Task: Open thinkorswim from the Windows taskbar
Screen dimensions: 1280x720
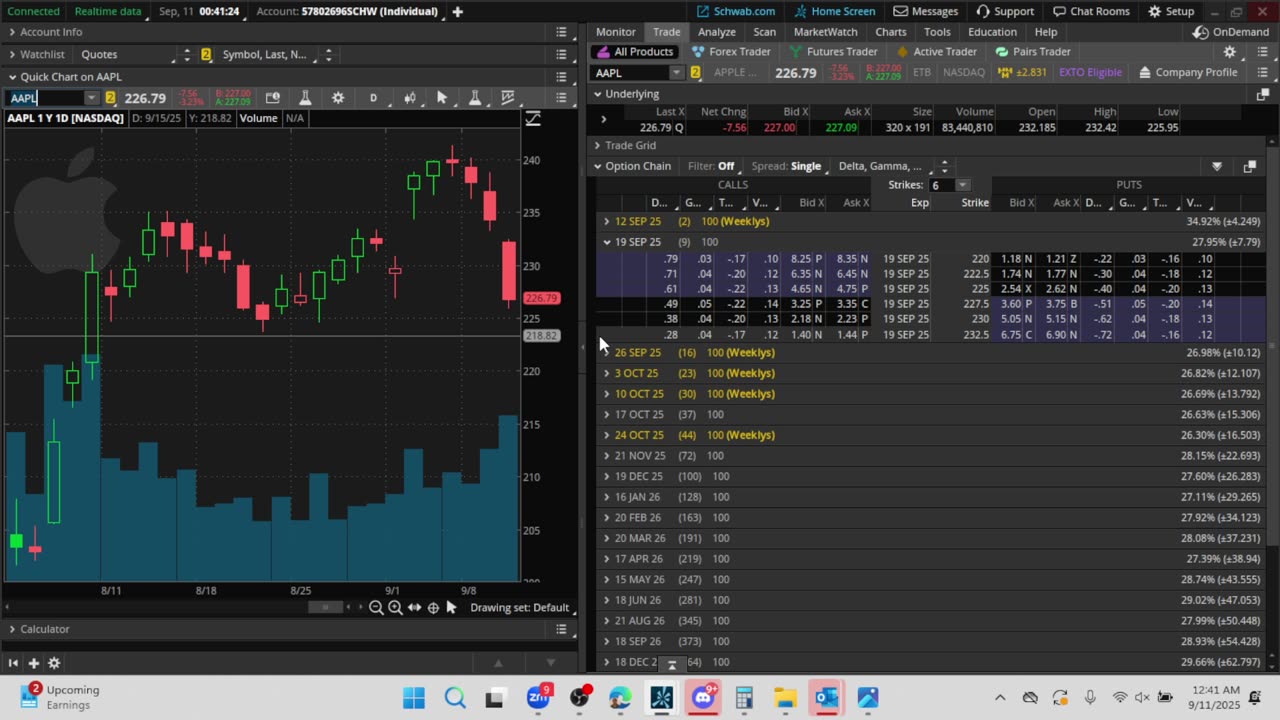Action: click(662, 697)
